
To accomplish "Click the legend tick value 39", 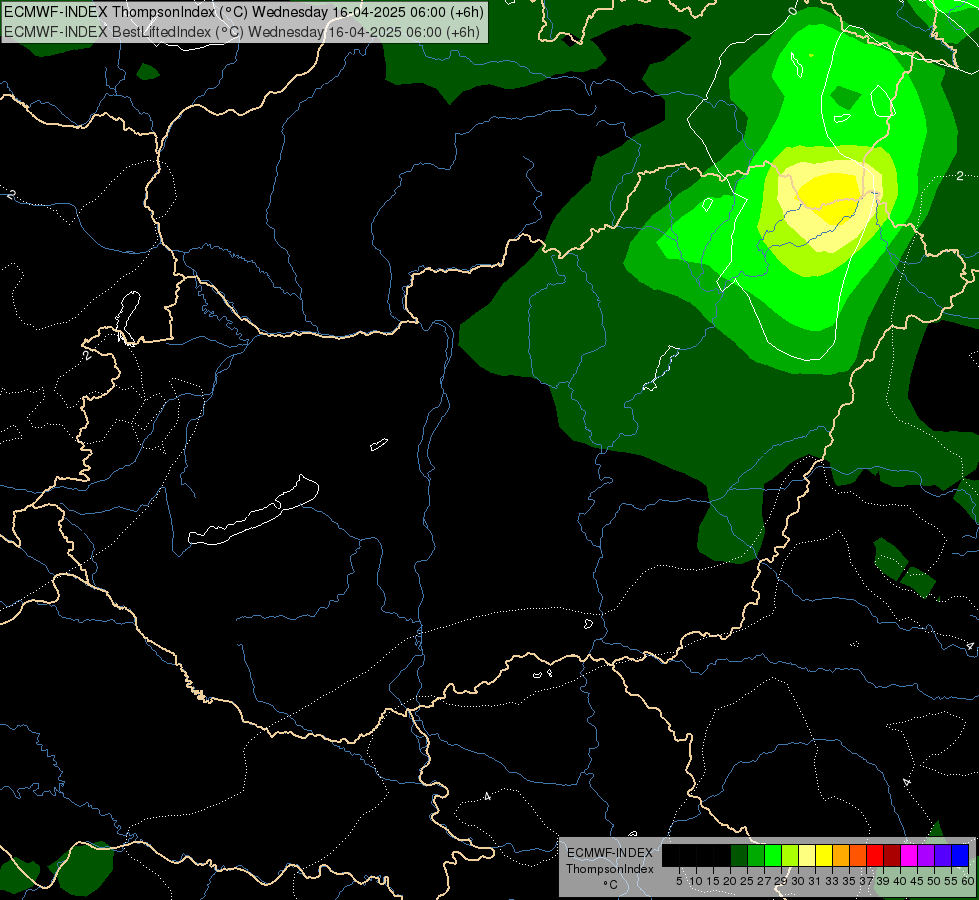I will coord(883,881).
